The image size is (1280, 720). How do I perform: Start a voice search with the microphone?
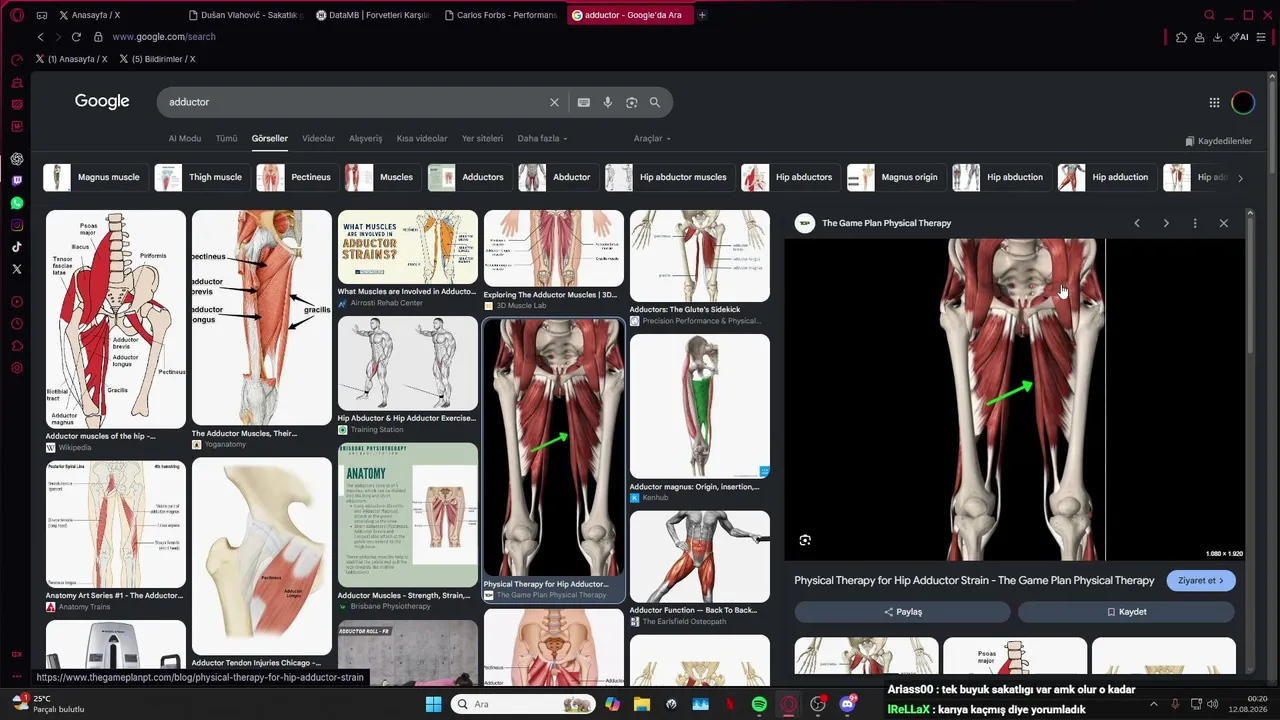point(607,102)
